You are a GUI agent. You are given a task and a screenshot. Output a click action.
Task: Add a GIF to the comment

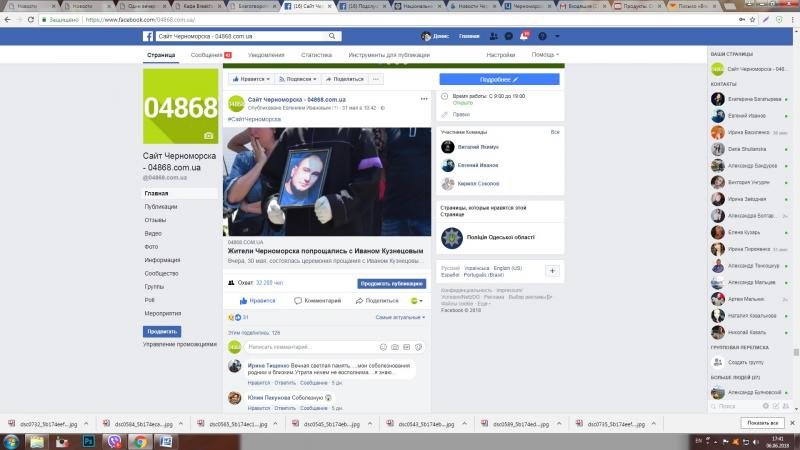point(407,347)
